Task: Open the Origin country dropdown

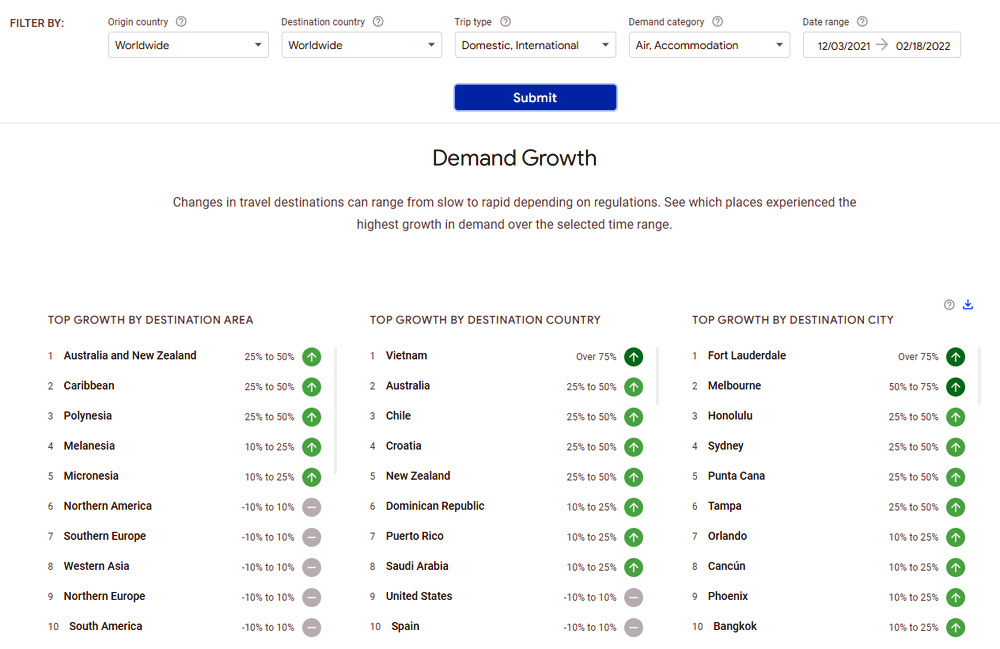Action: [188, 45]
